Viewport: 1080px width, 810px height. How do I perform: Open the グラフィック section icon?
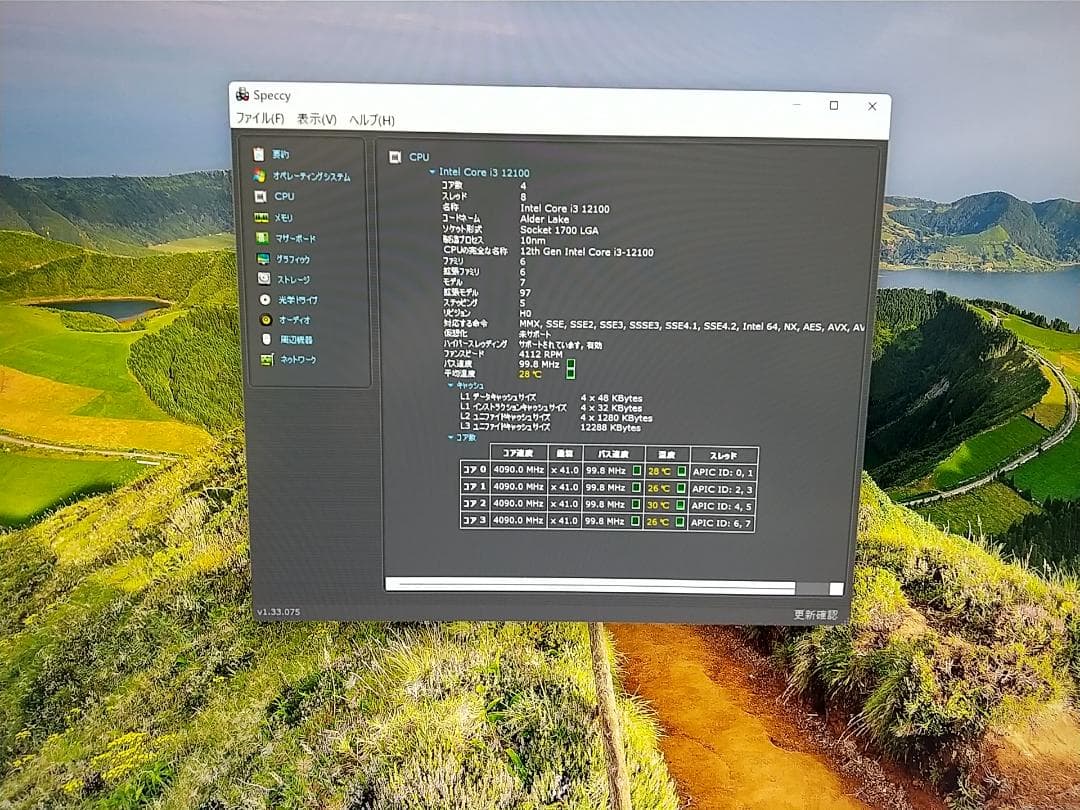[x=262, y=259]
